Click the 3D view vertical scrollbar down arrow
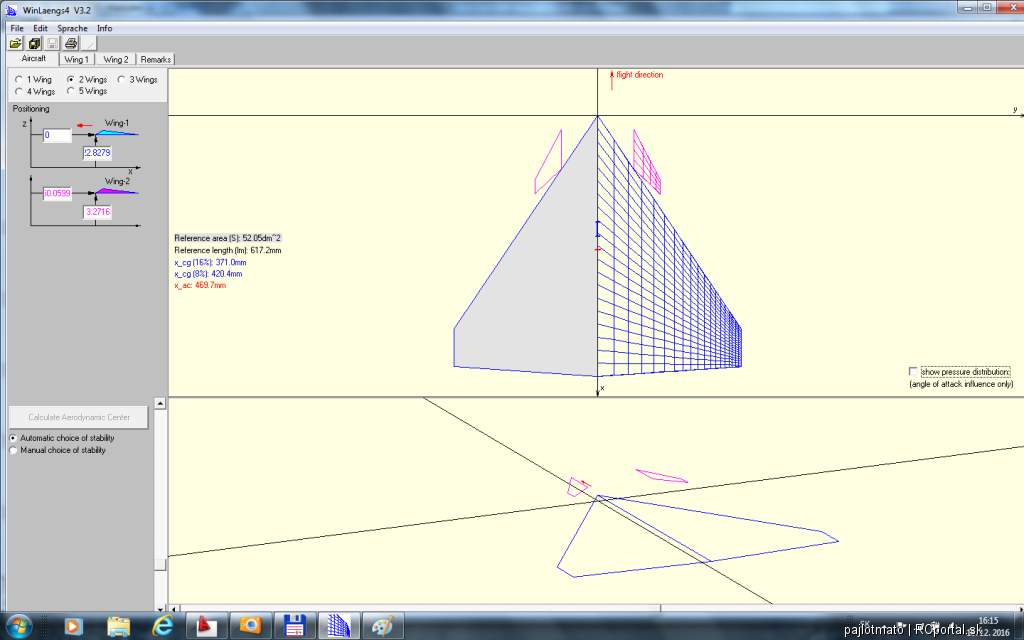This screenshot has width=1024, height=640. (160, 607)
